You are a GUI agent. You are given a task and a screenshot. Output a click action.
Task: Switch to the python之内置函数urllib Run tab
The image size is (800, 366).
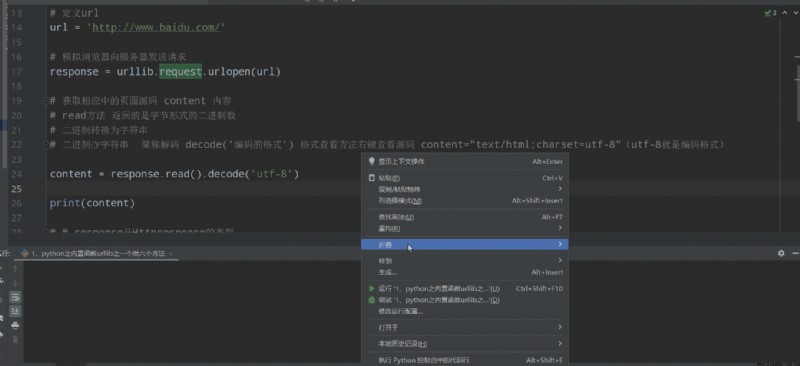[x=97, y=253]
